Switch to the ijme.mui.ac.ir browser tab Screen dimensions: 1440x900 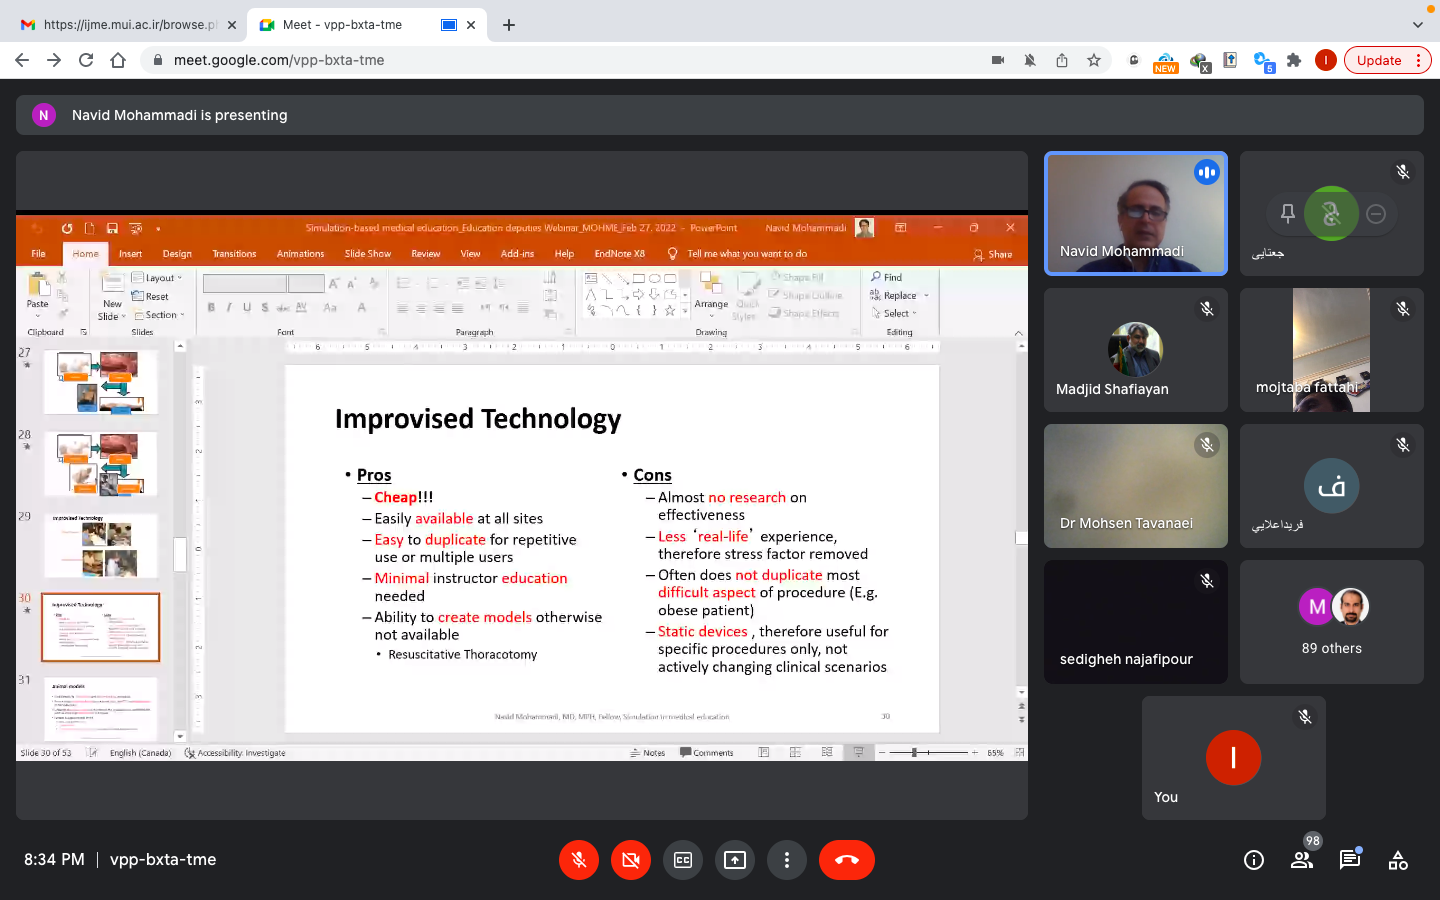click(x=125, y=25)
